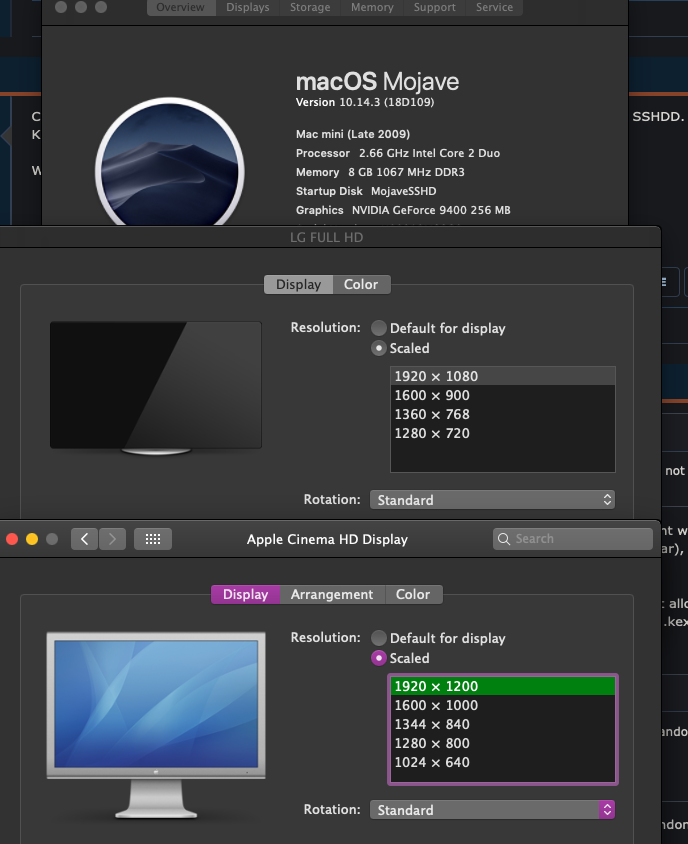Open the Memory tab

(372, 8)
